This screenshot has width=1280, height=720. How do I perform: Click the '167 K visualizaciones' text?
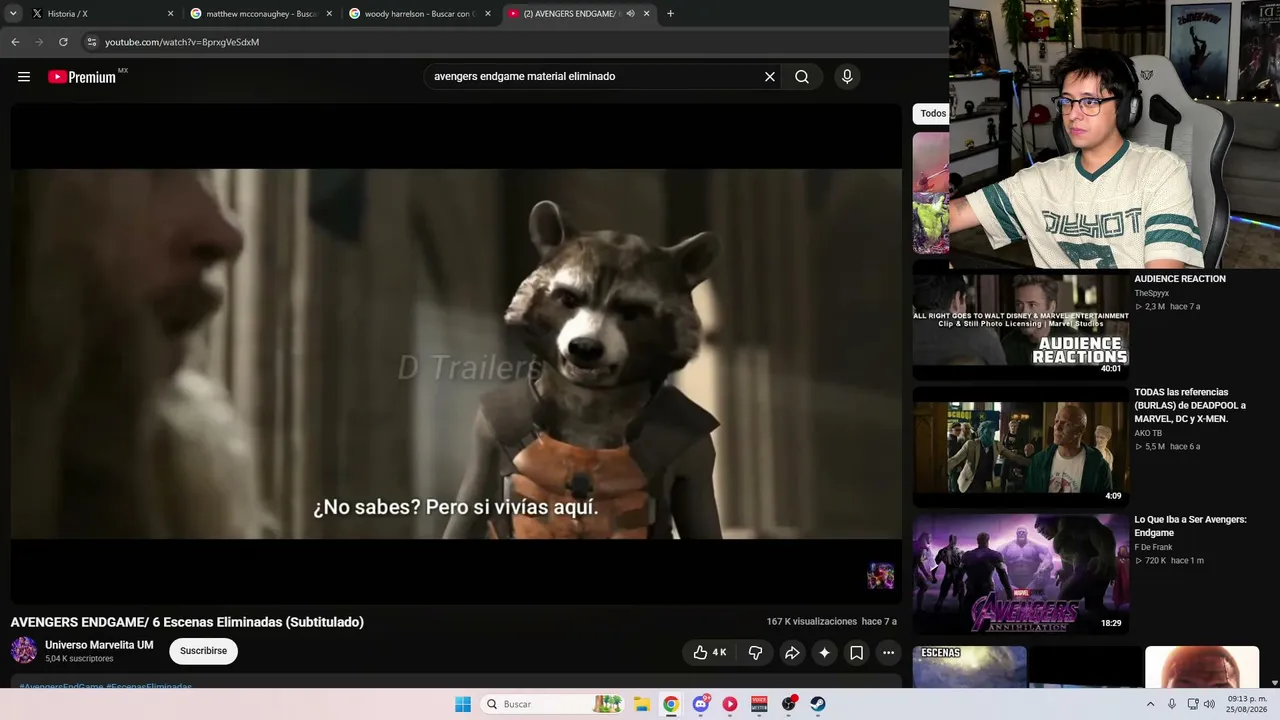coord(811,622)
